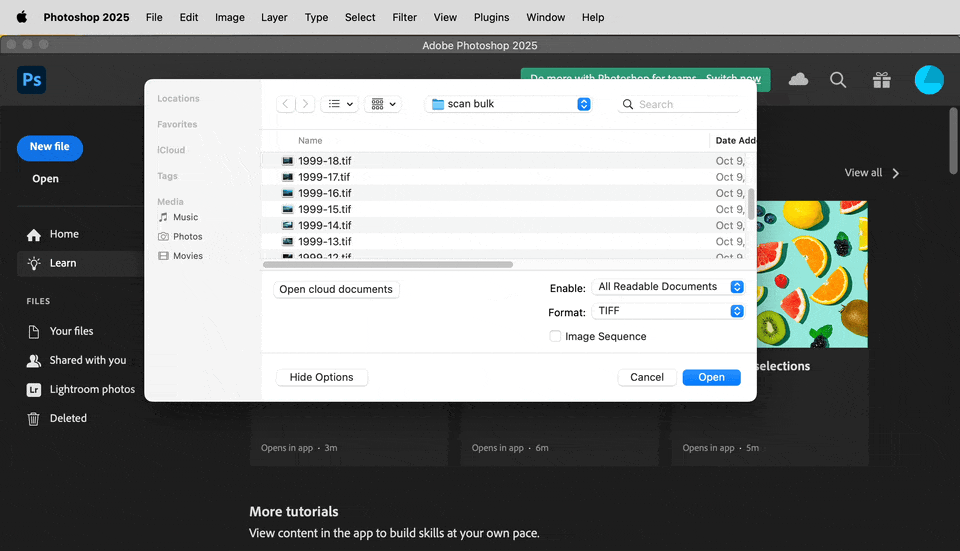Cancel the open file dialog
This screenshot has height=551, width=960.
point(647,377)
